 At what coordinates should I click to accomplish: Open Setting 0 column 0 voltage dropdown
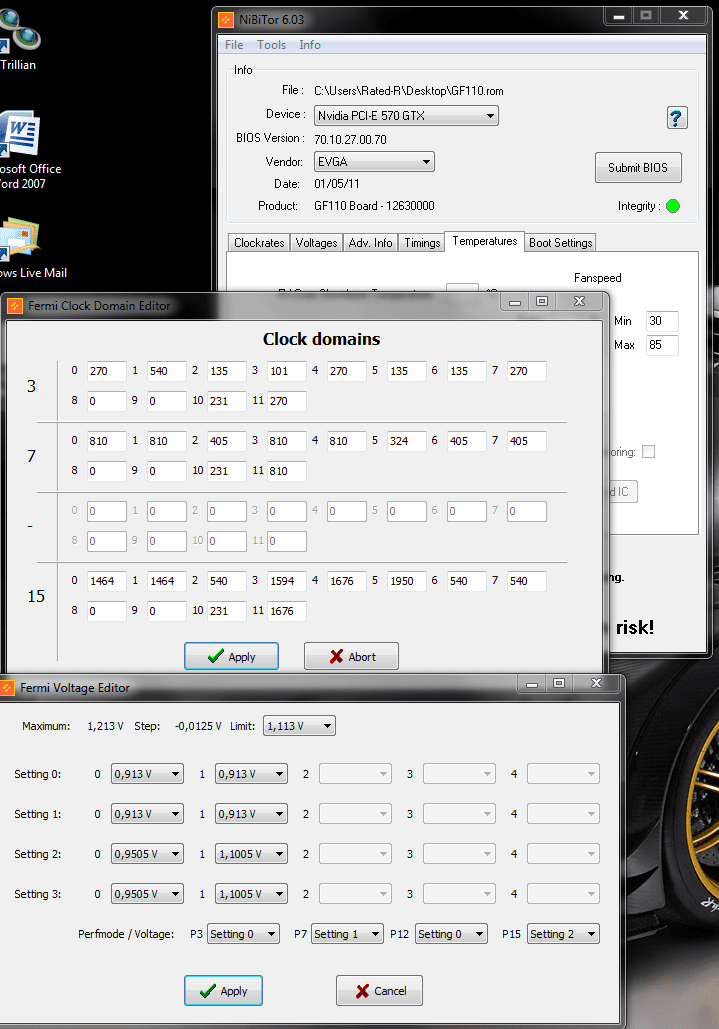[147, 774]
